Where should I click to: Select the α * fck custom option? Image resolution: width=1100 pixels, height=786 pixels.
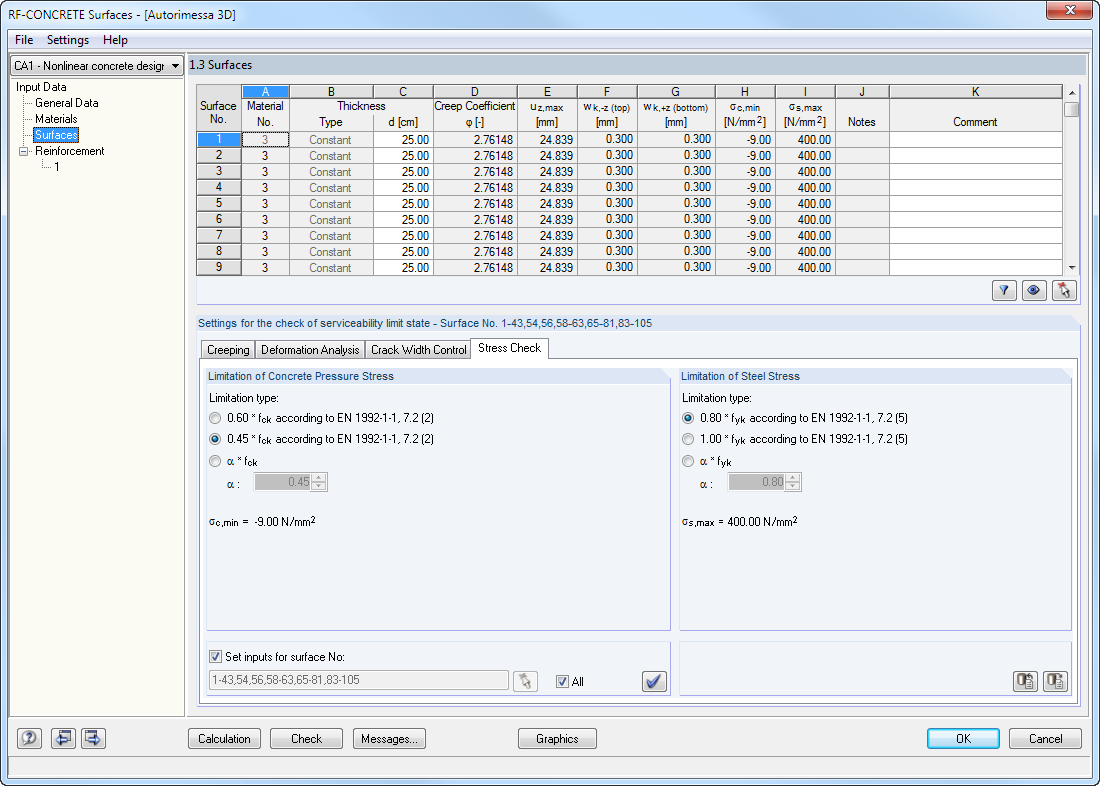[x=215, y=461]
